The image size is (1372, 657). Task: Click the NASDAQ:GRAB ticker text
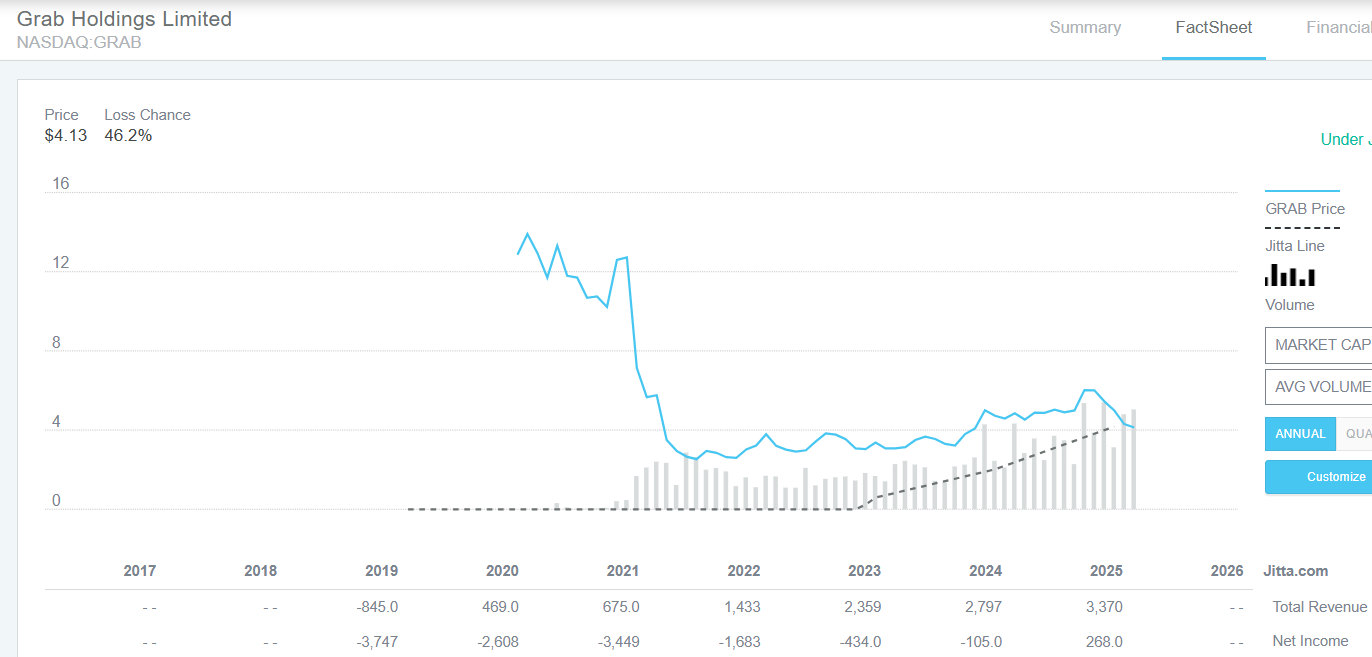[79, 43]
